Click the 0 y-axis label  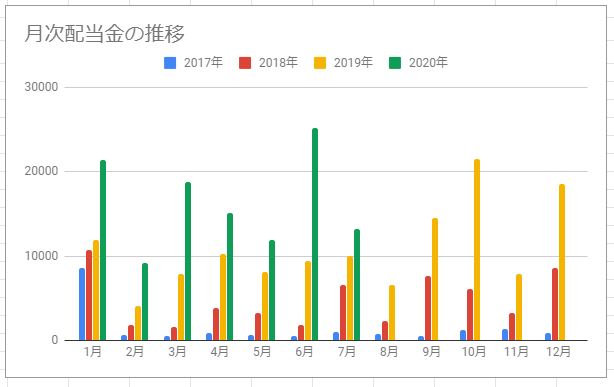(55, 340)
